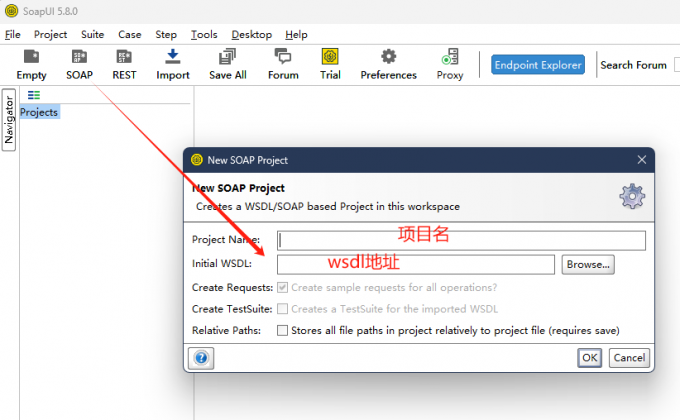Click the "Relative Paths:" label

point(226,331)
